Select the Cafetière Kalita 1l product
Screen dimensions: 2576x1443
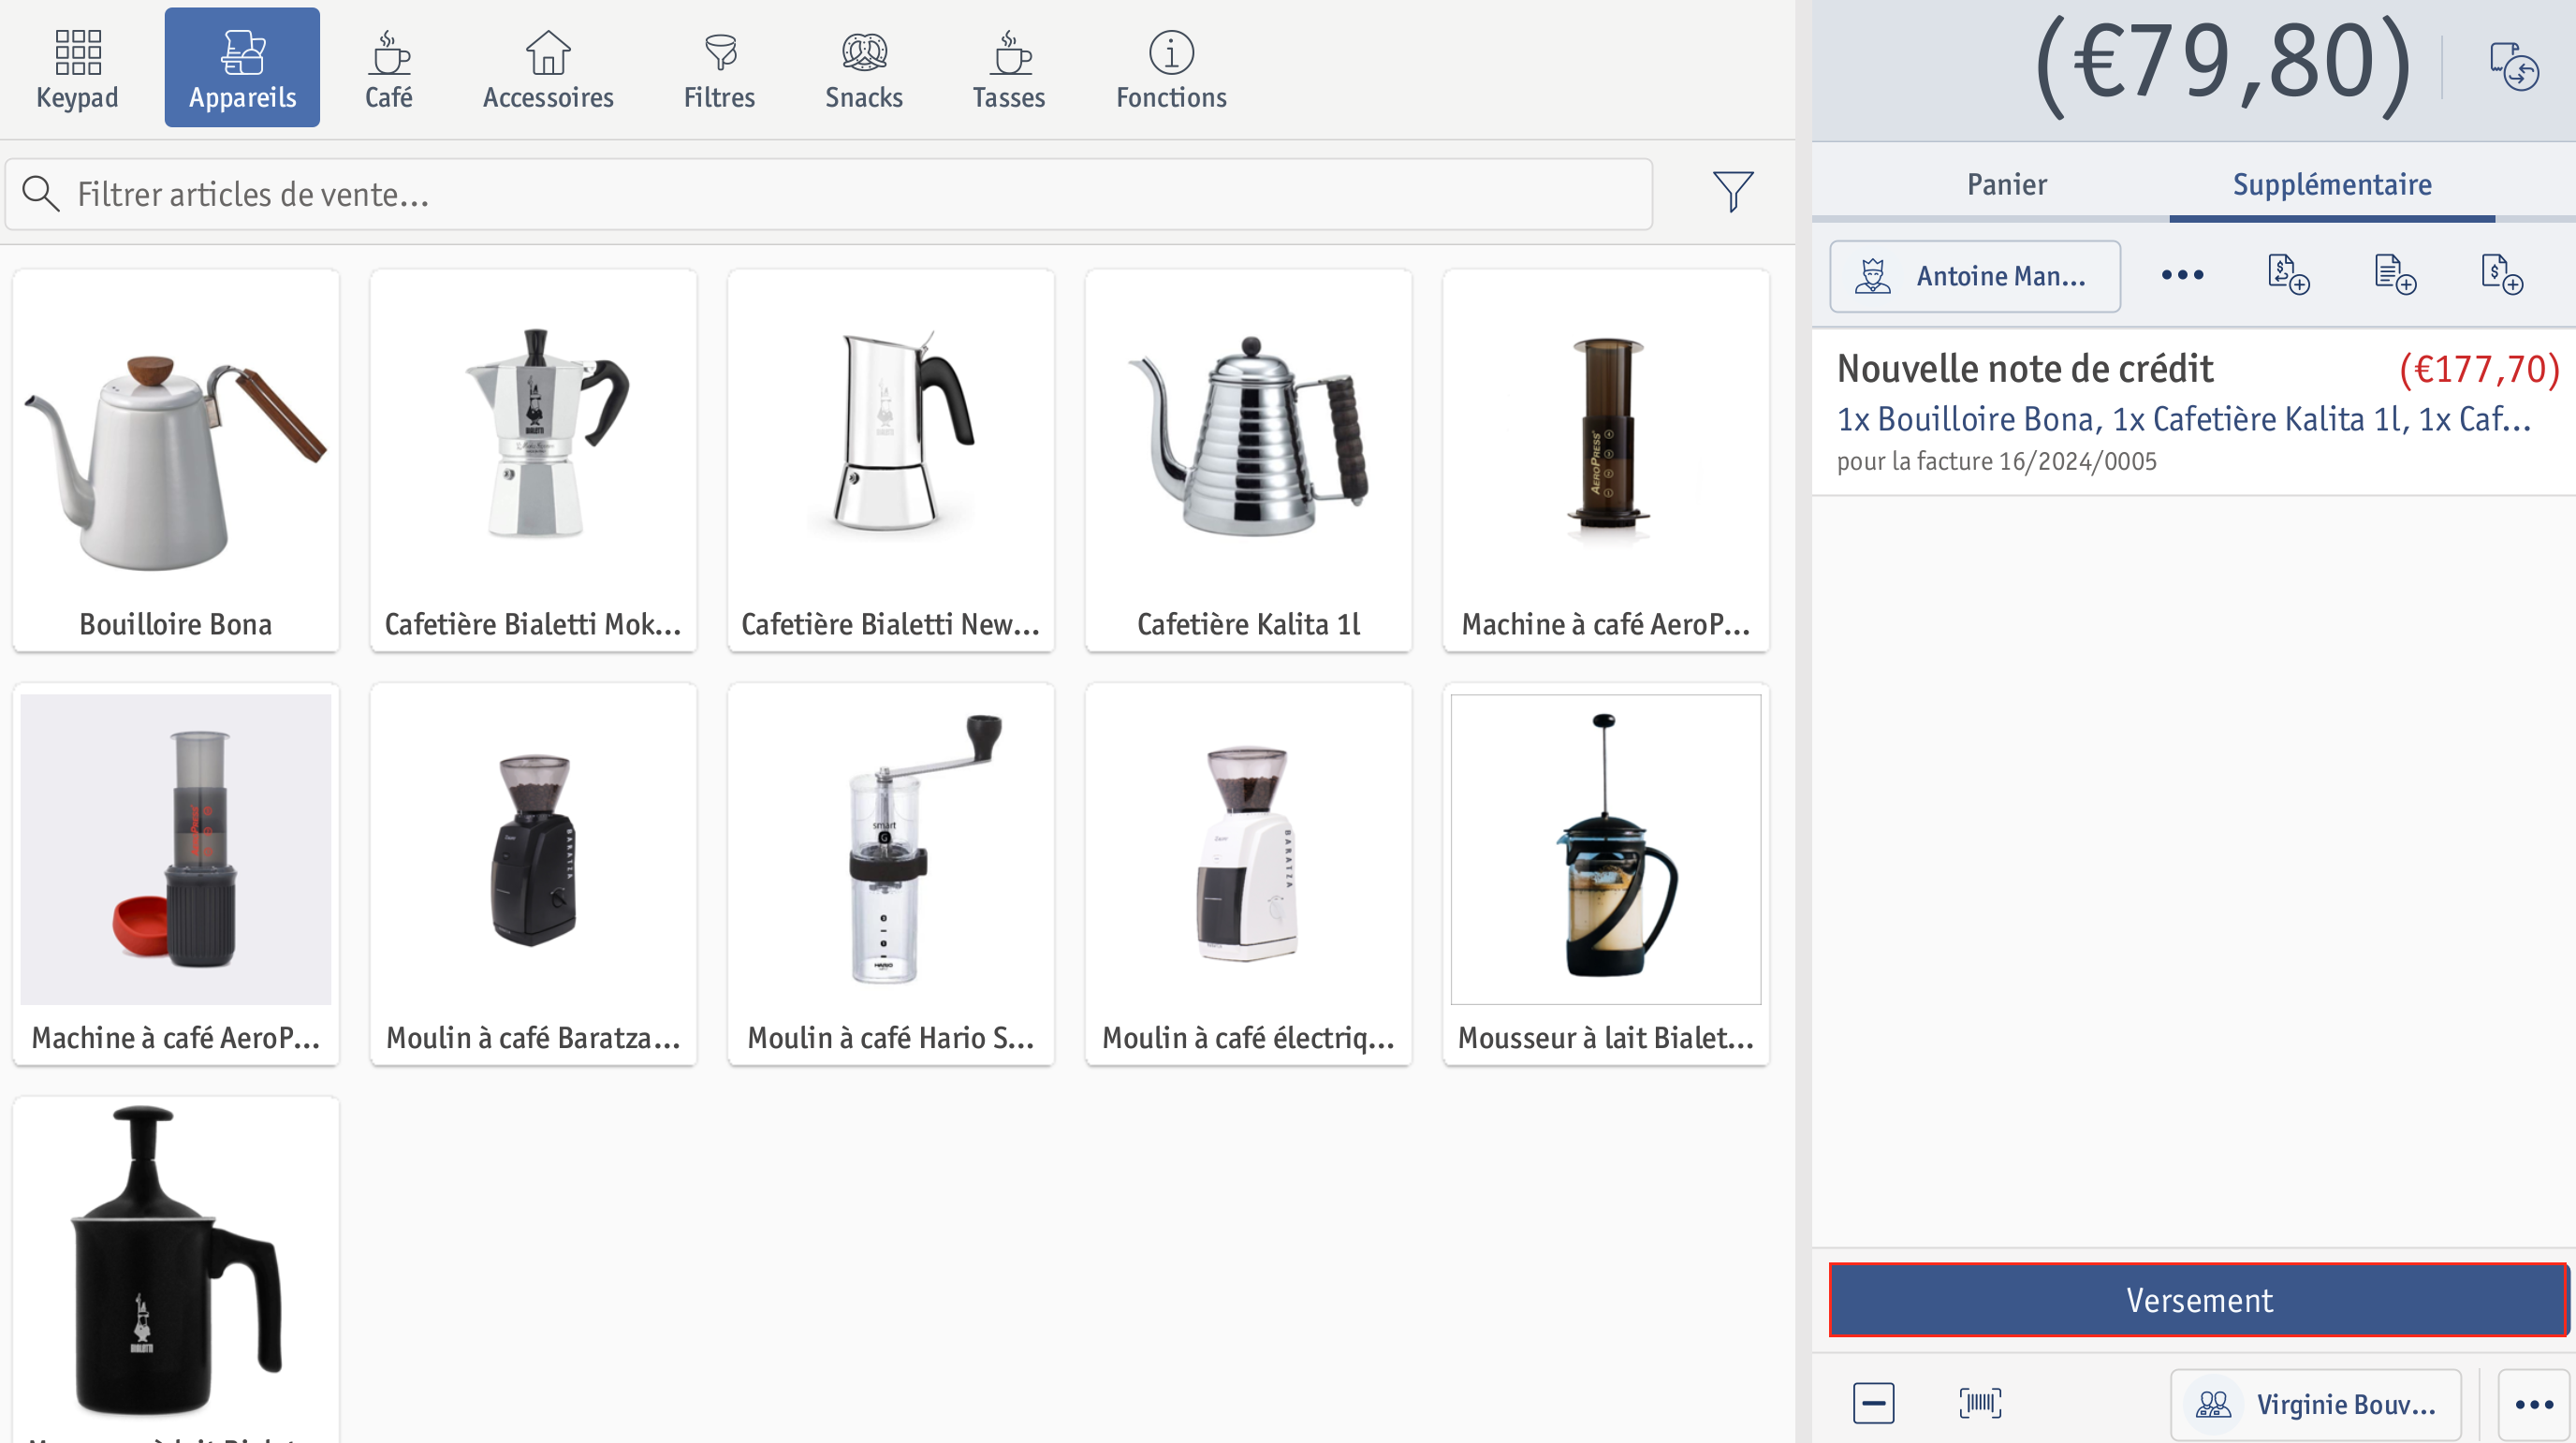coord(1248,461)
